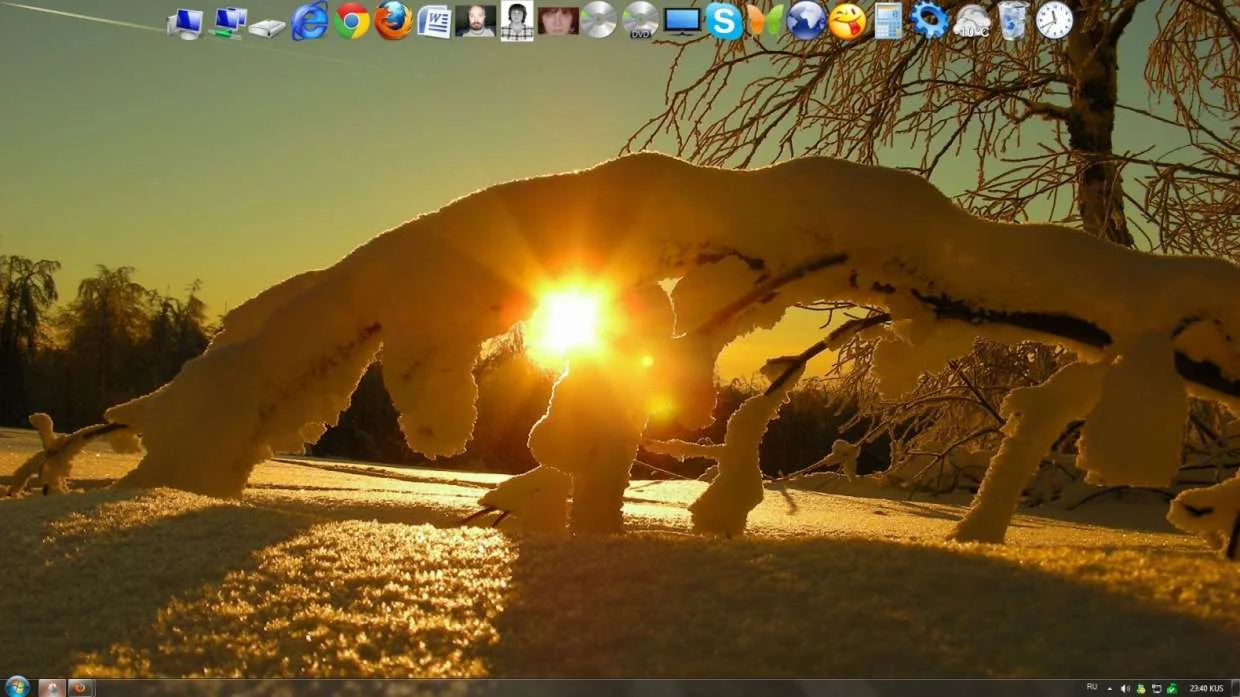Open the My Computer dock icon

(185, 23)
